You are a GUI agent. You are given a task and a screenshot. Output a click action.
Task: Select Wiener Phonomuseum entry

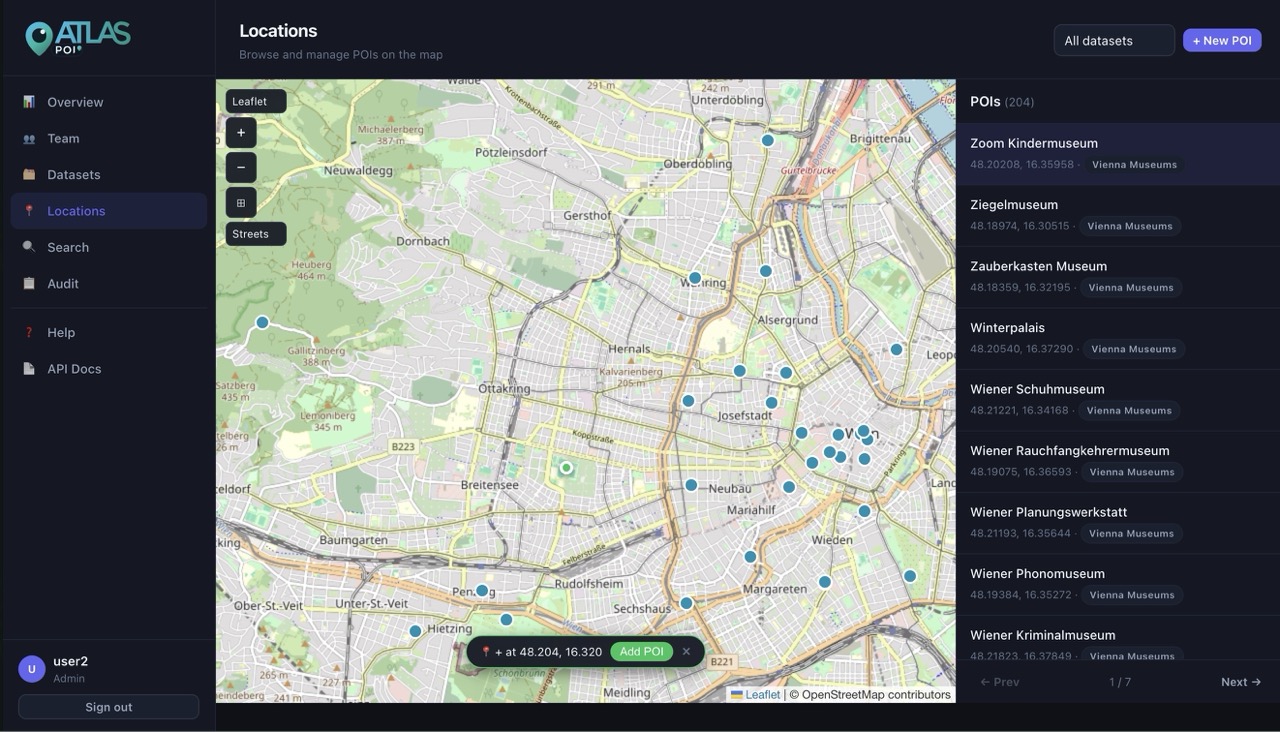(1118, 584)
